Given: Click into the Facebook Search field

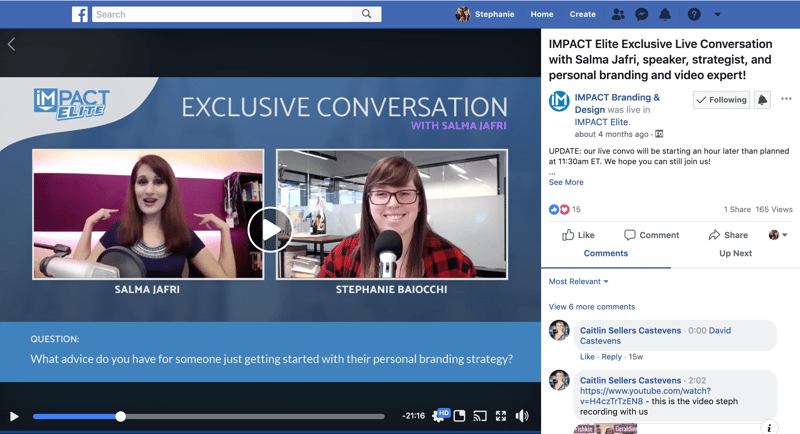Looking at the screenshot, I should coord(223,14).
